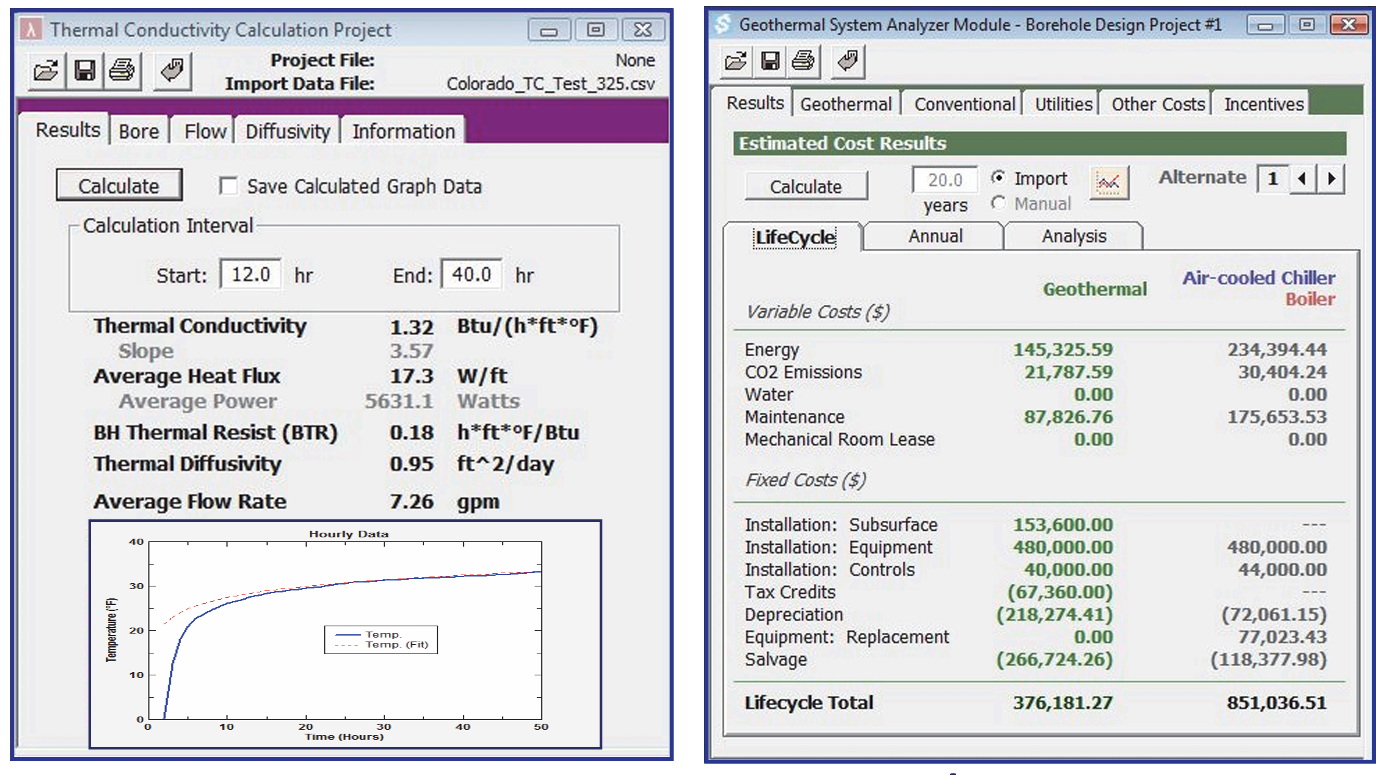Click import file name Colorado_TC_Test_325.csv
Image resolution: width=1391 pixels, height=775 pixels.
[550, 84]
